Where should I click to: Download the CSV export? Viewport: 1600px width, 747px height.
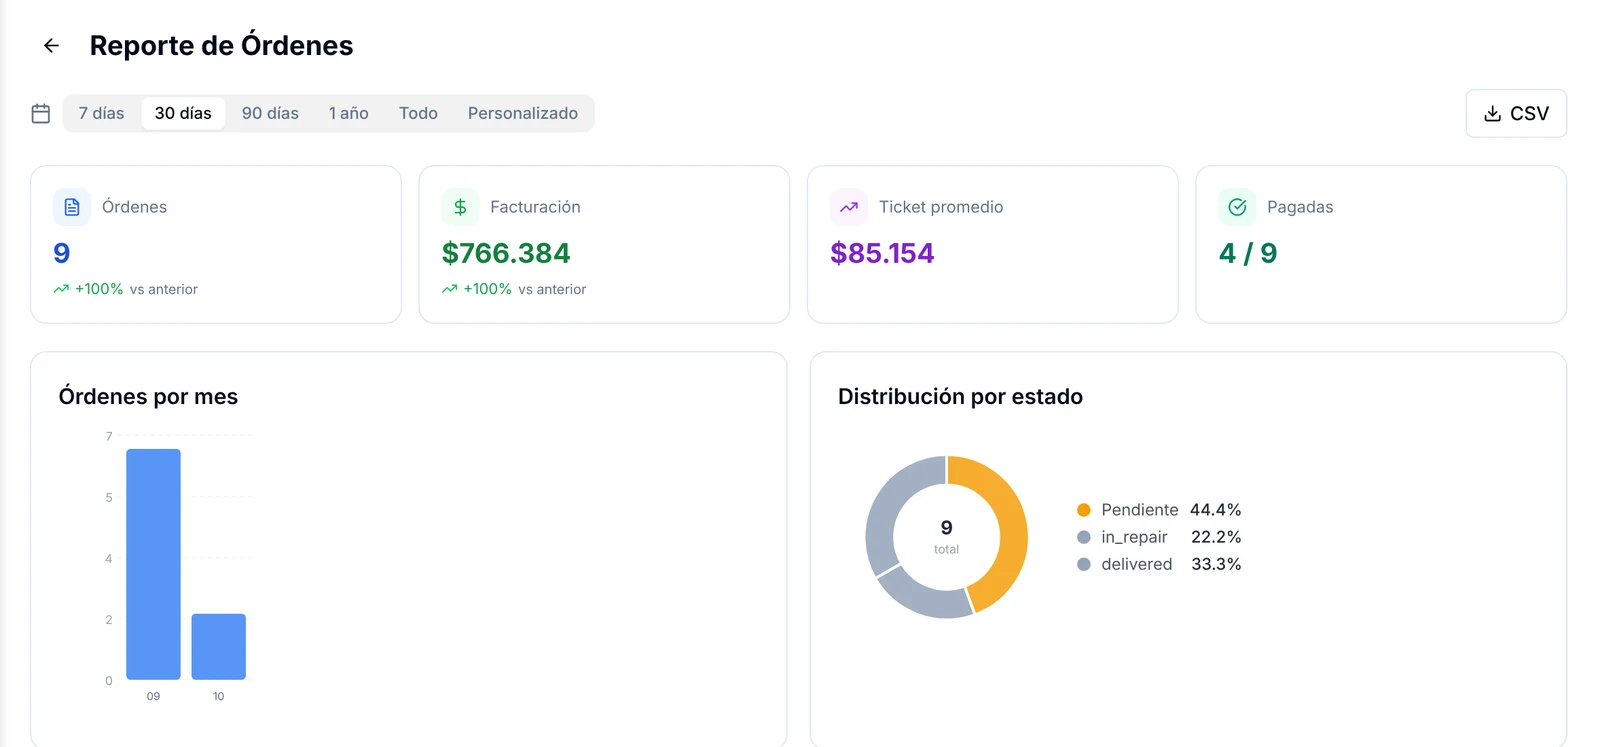[1516, 114]
